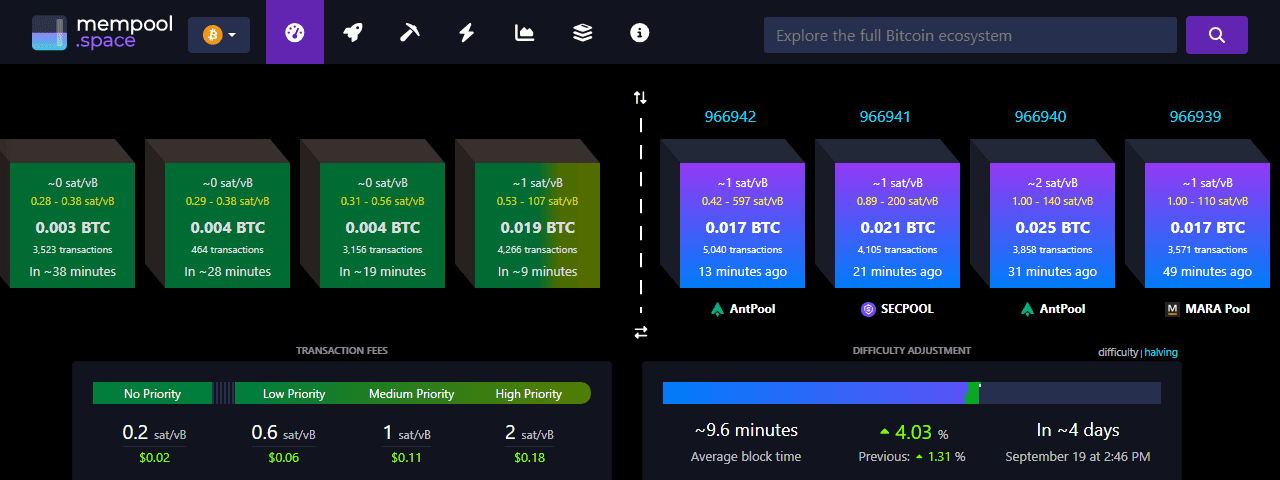Click the difficulty adjustment progress bar
Screen dimensions: 1280x480
(912, 393)
